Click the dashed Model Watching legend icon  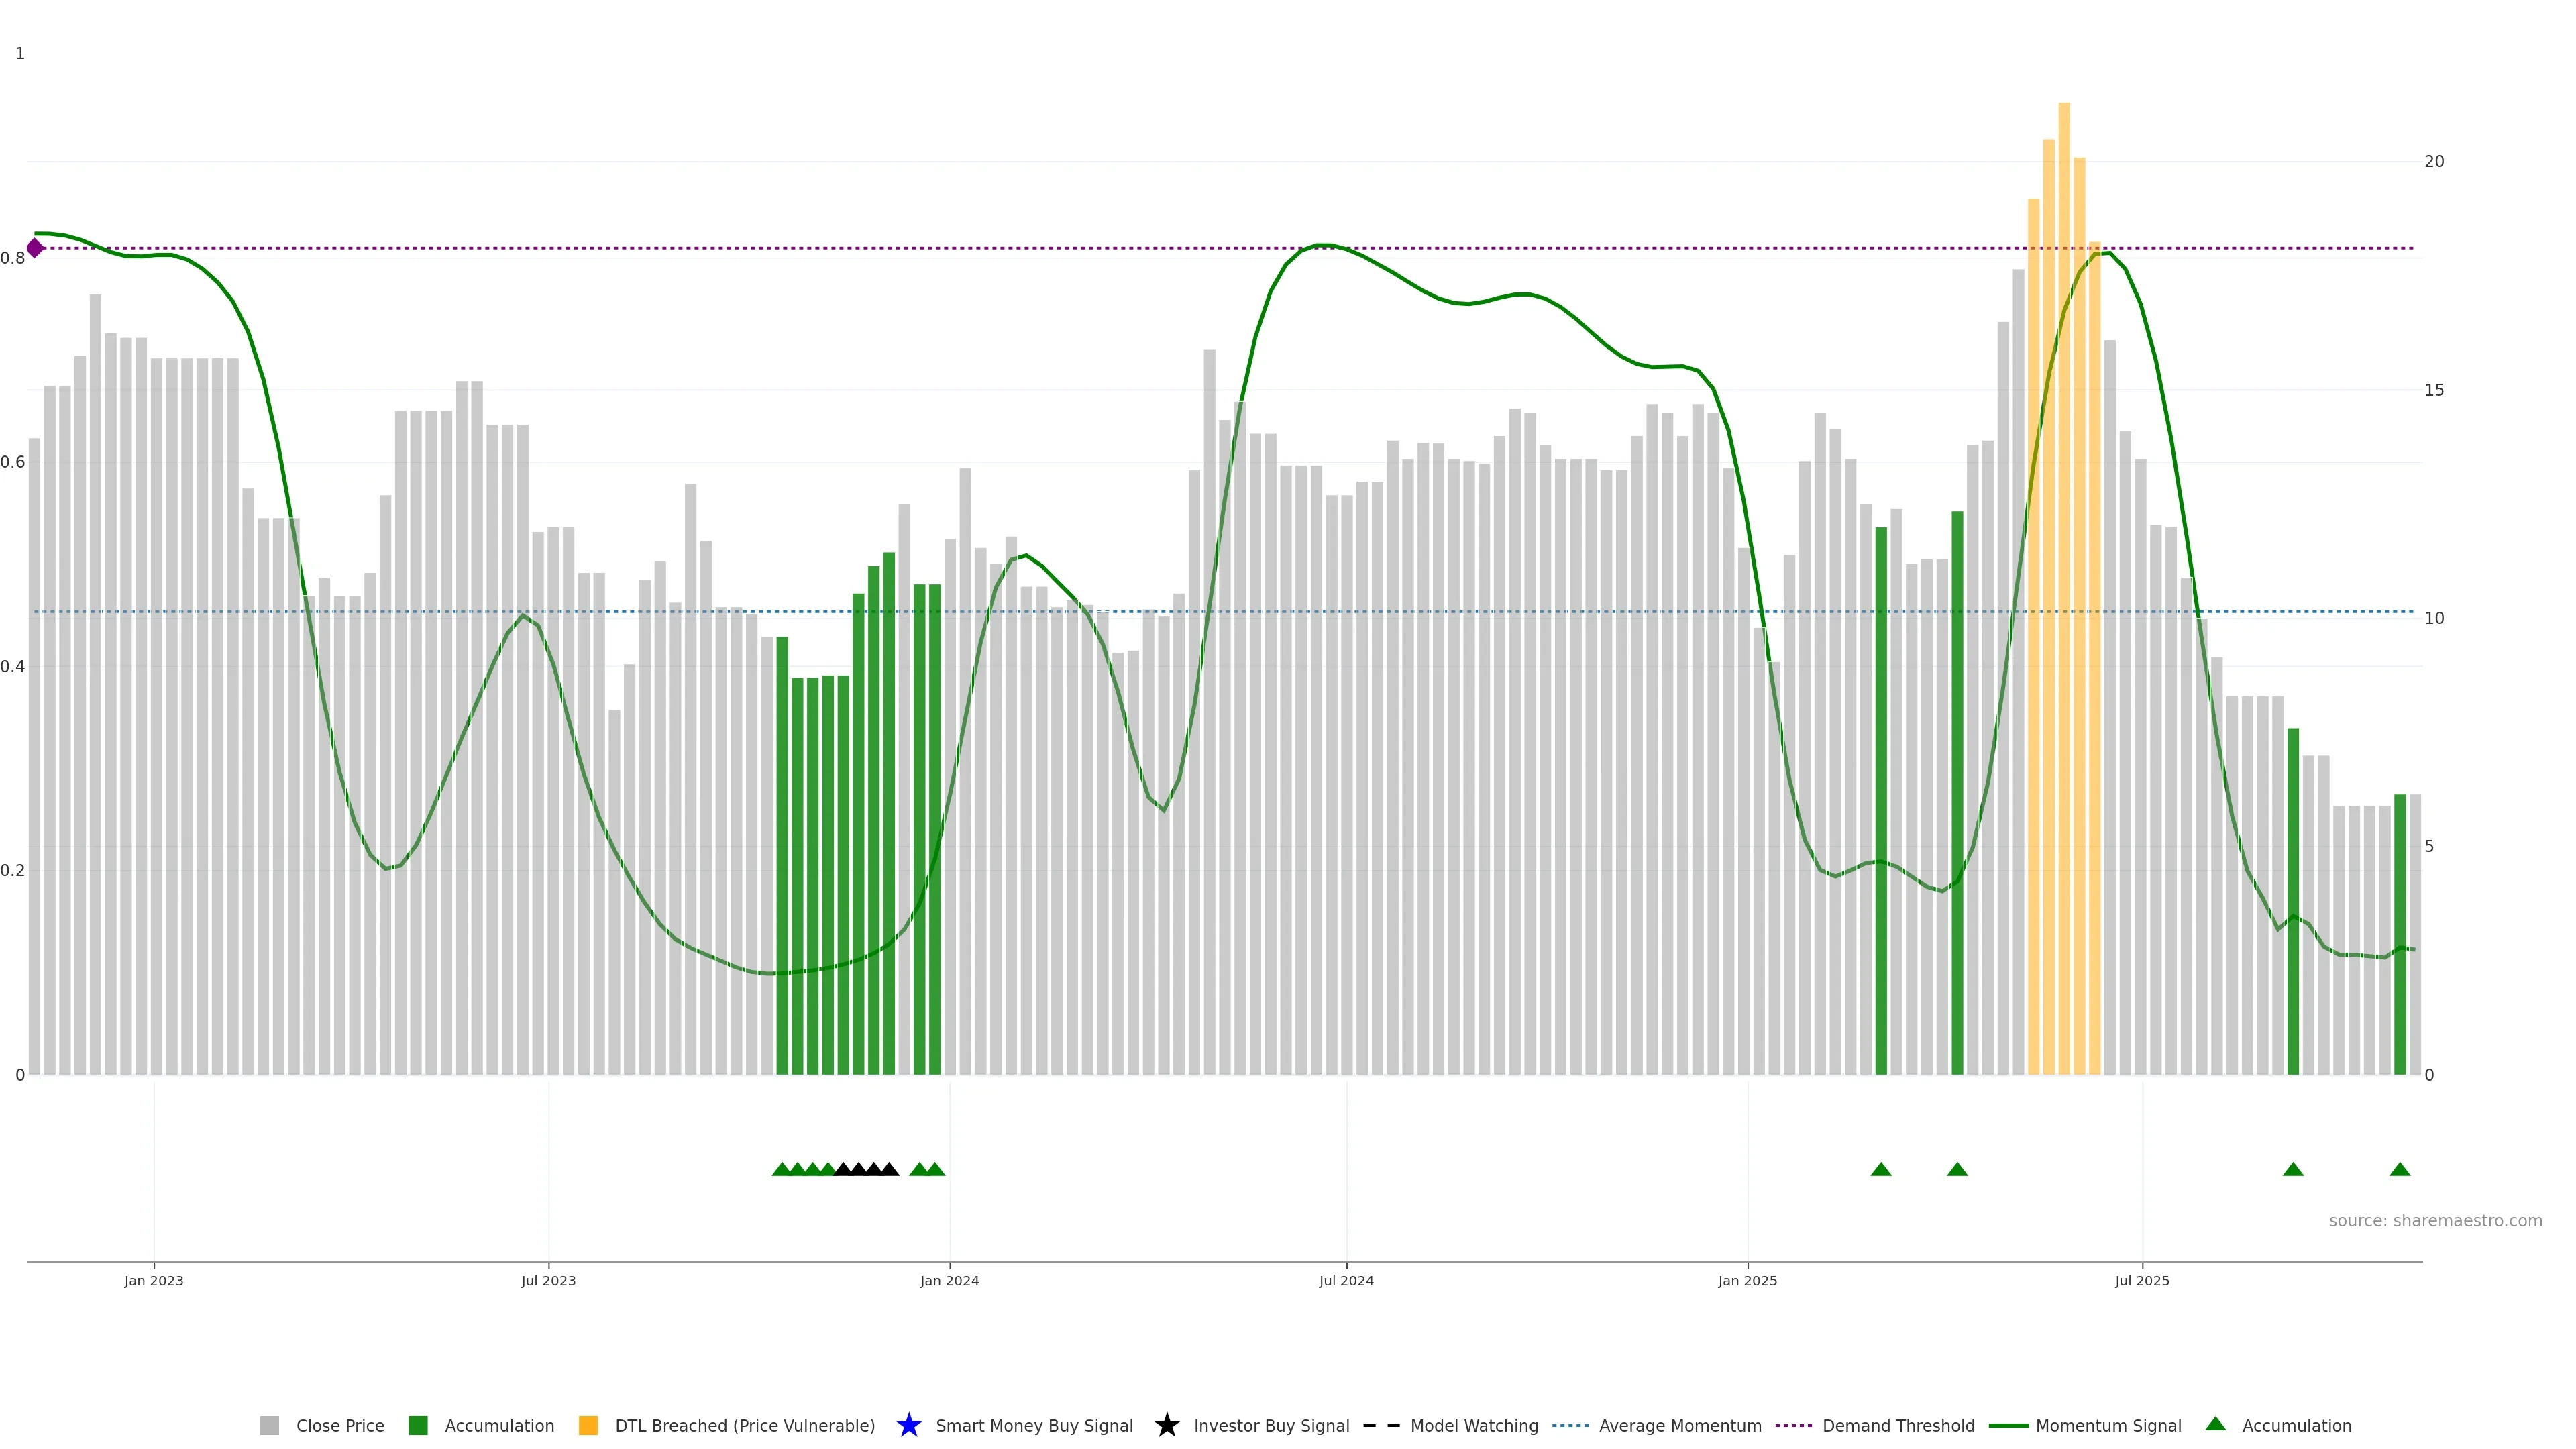(x=1381, y=1425)
